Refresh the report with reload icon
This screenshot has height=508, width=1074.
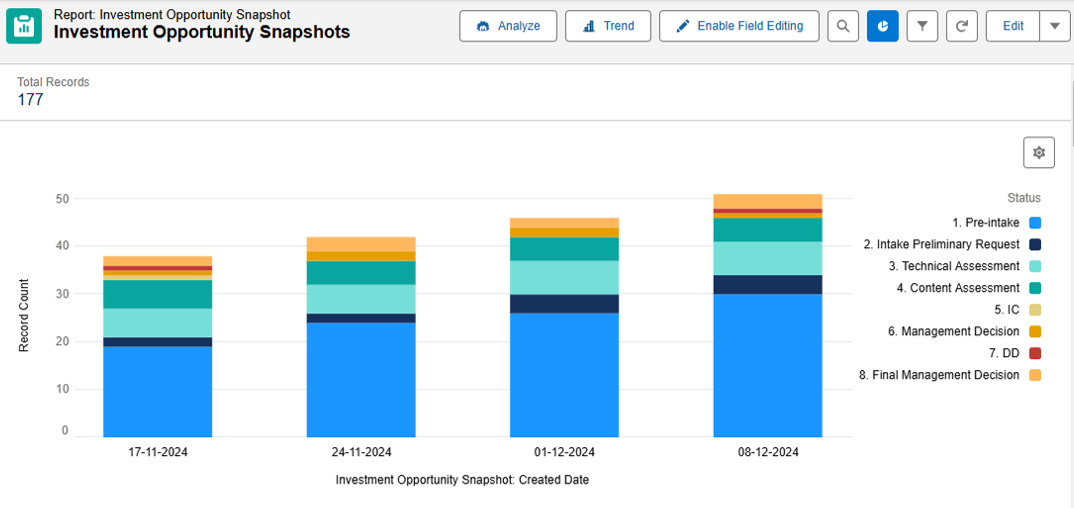tap(961, 26)
